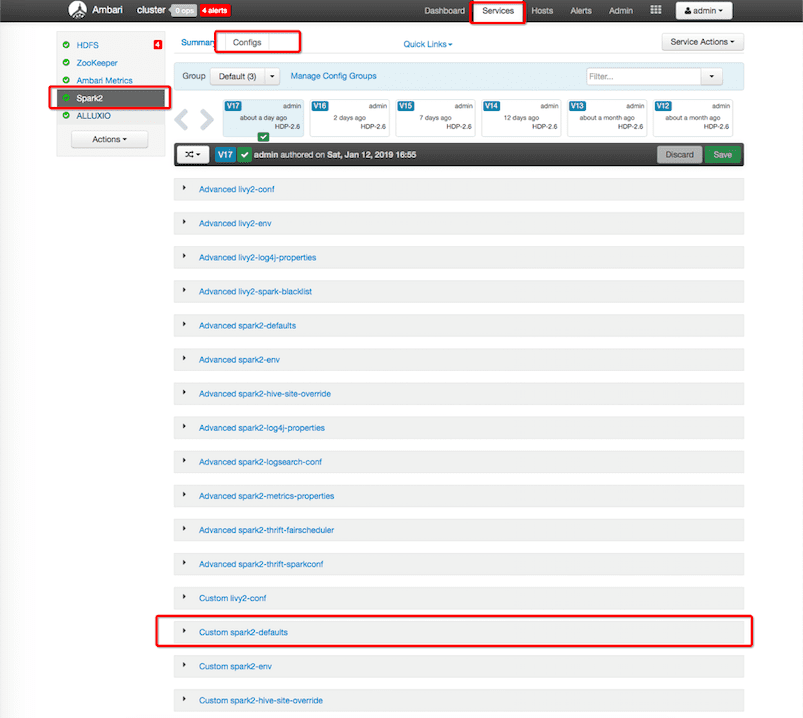Screen dimensions: 803x718
Task: Click the HDFS red alert badge
Action: (x=158, y=45)
